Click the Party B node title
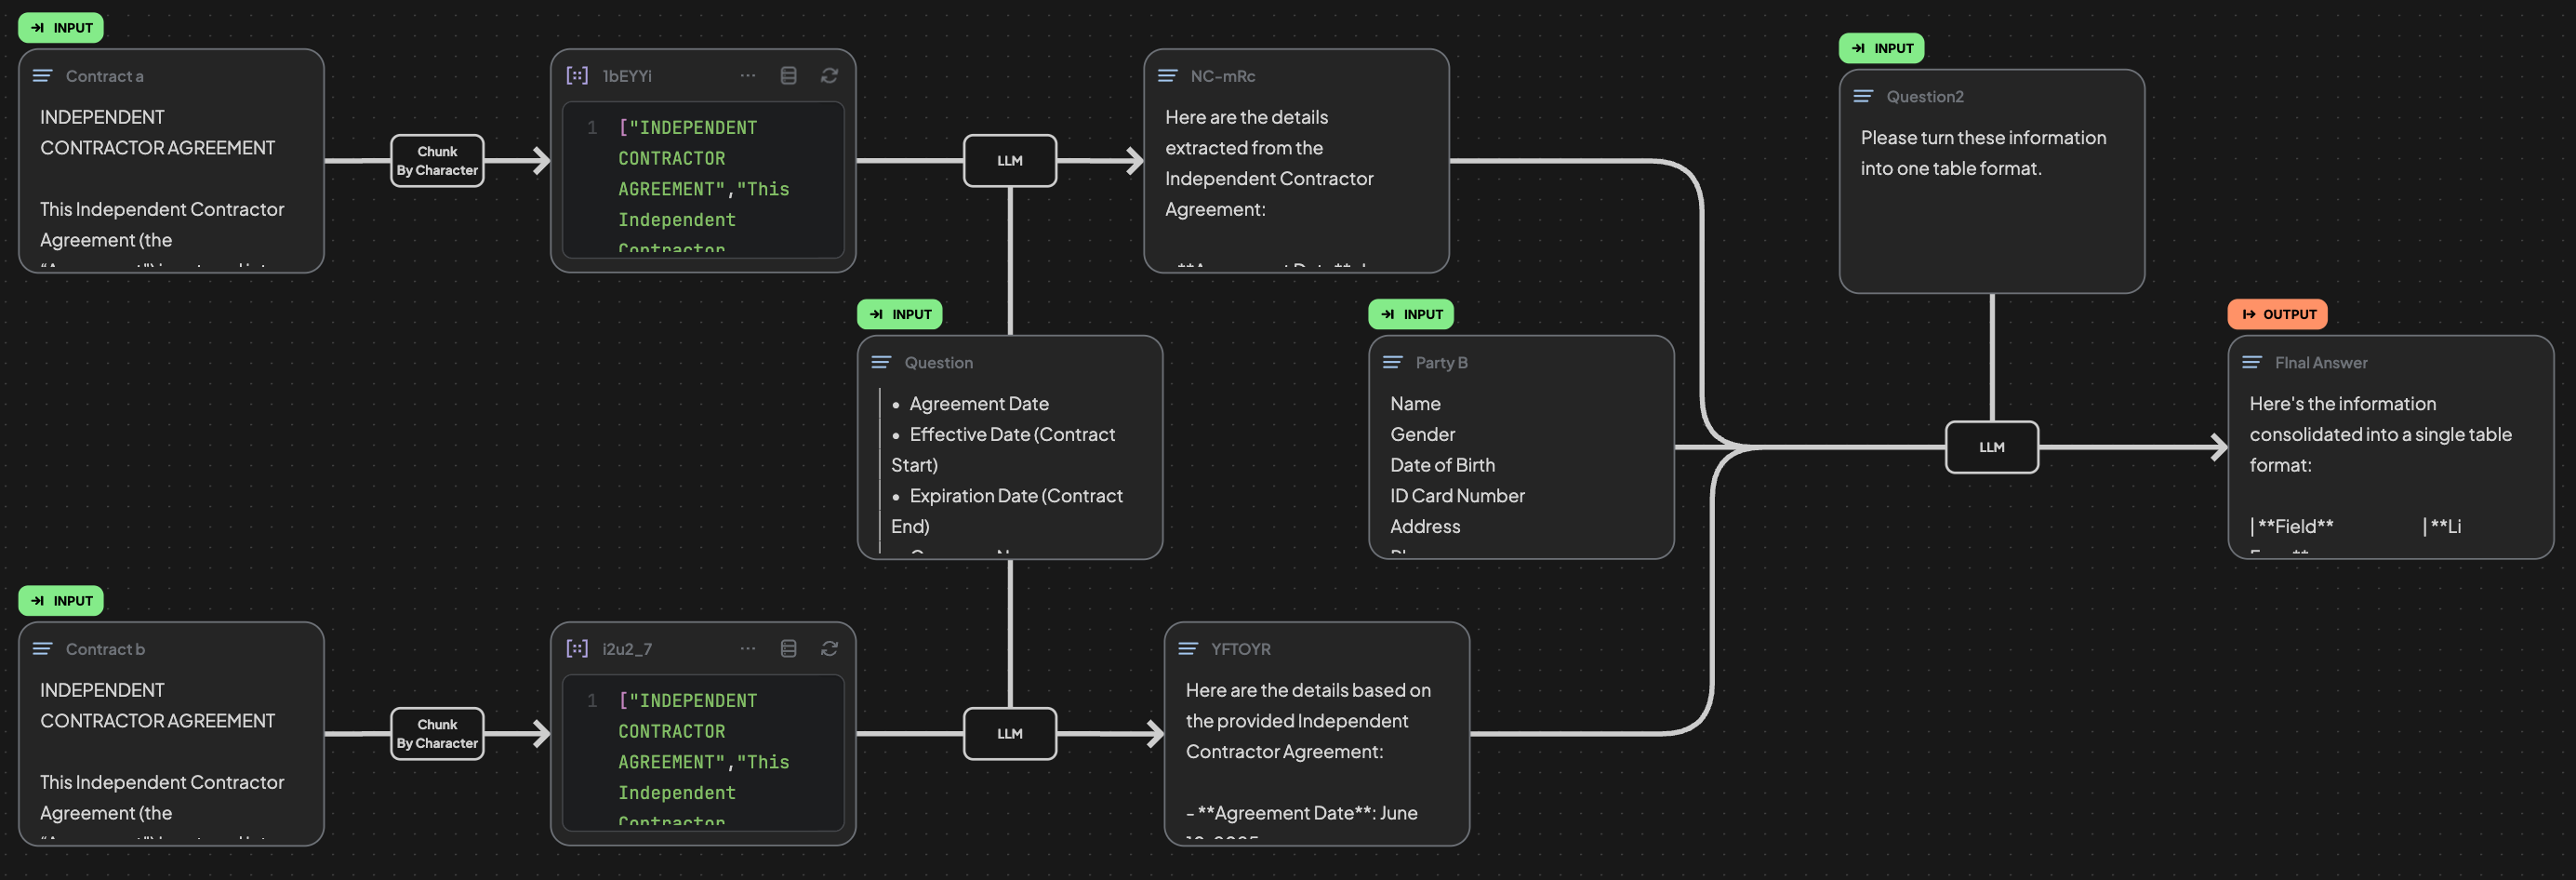Image resolution: width=2576 pixels, height=880 pixels. pyautogui.click(x=1442, y=363)
